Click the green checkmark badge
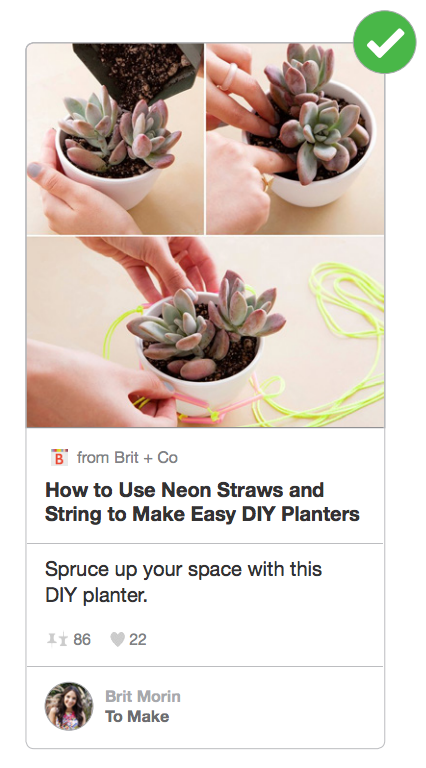This screenshot has height=768, width=426. pos(384,42)
